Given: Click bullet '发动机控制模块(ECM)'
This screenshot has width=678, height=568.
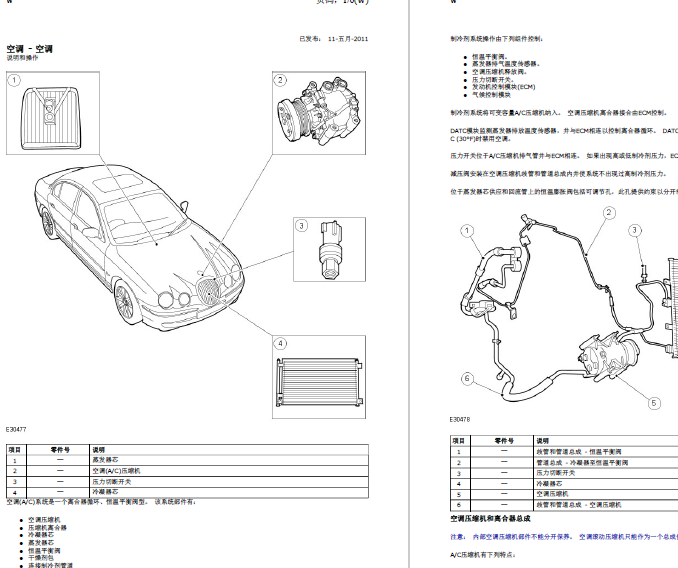Looking at the screenshot, I should [x=504, y=87].
